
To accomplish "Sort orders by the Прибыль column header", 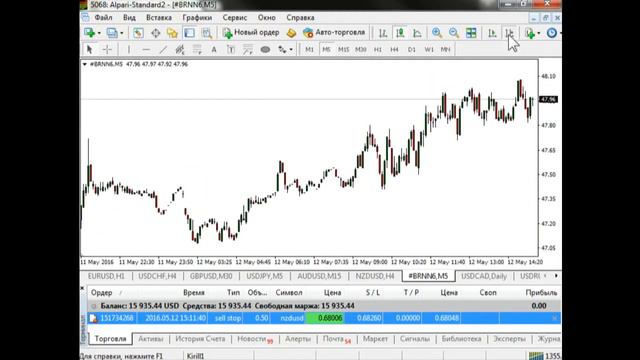I will coord(541,293).
